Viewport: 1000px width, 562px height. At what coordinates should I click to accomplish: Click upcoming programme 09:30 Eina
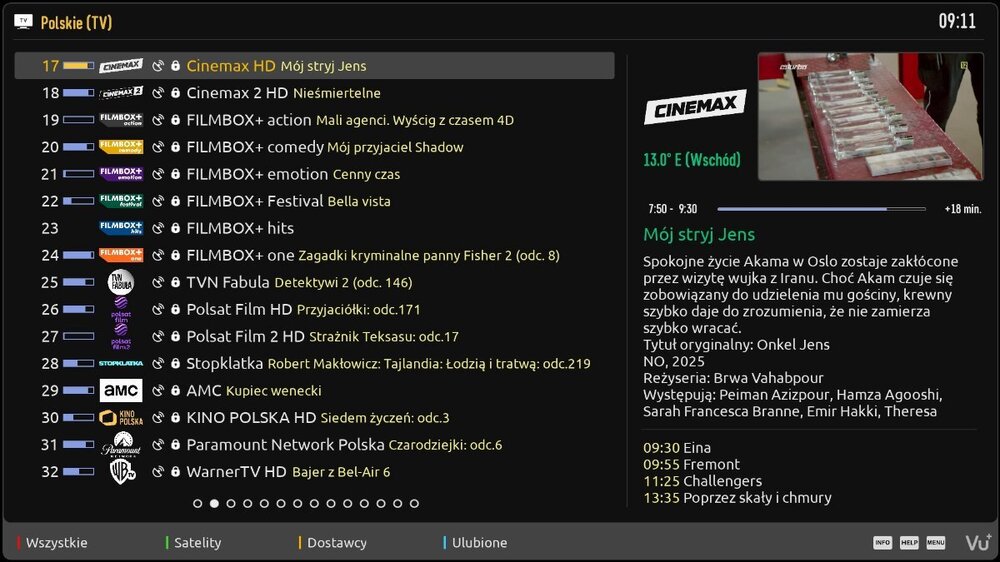(x=677, y=448)
